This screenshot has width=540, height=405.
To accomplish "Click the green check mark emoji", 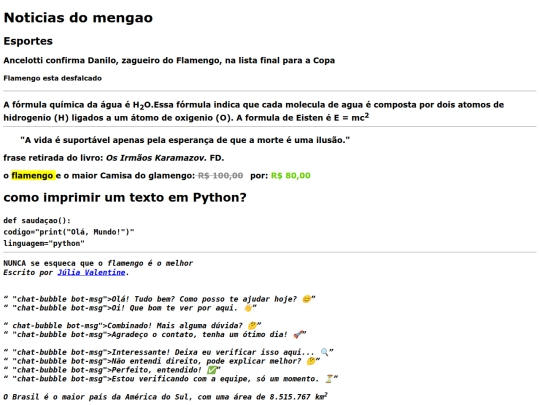I will (x=212, y=370).
